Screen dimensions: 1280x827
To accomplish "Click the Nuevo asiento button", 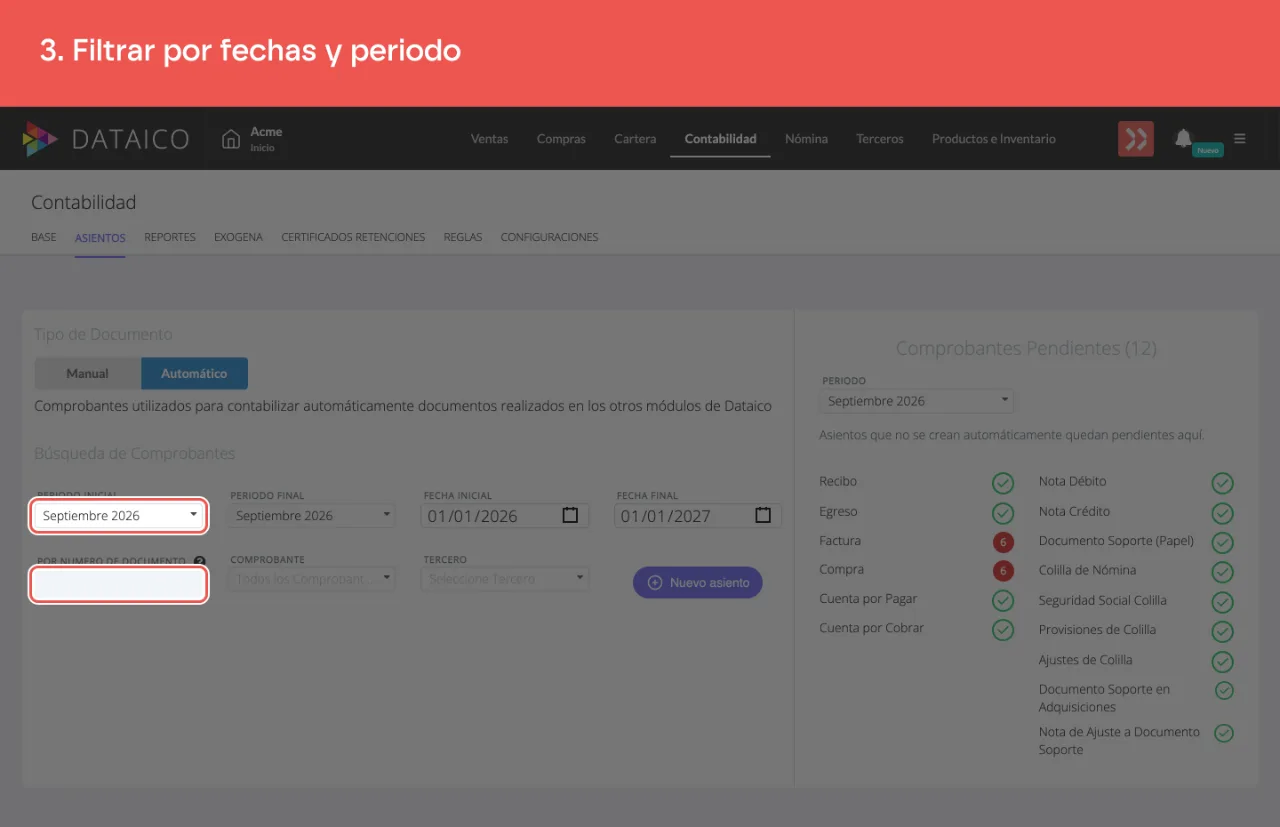I will (x=698, y=583).
